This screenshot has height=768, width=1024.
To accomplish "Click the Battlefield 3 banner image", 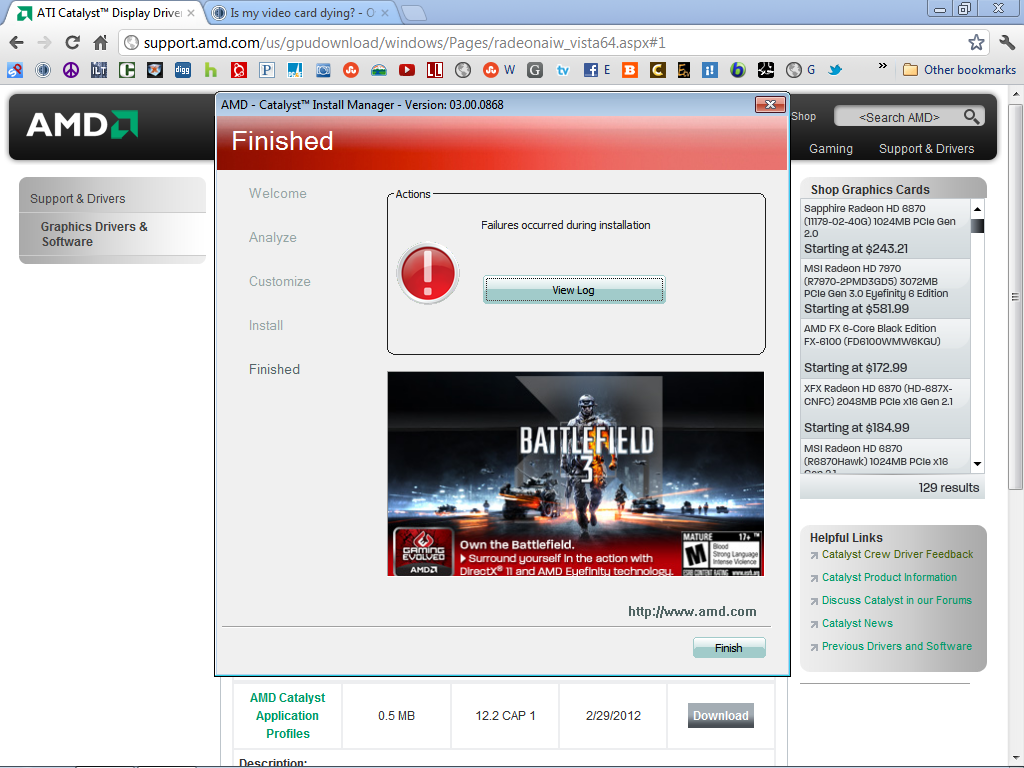I will click(x=575, y=473).
